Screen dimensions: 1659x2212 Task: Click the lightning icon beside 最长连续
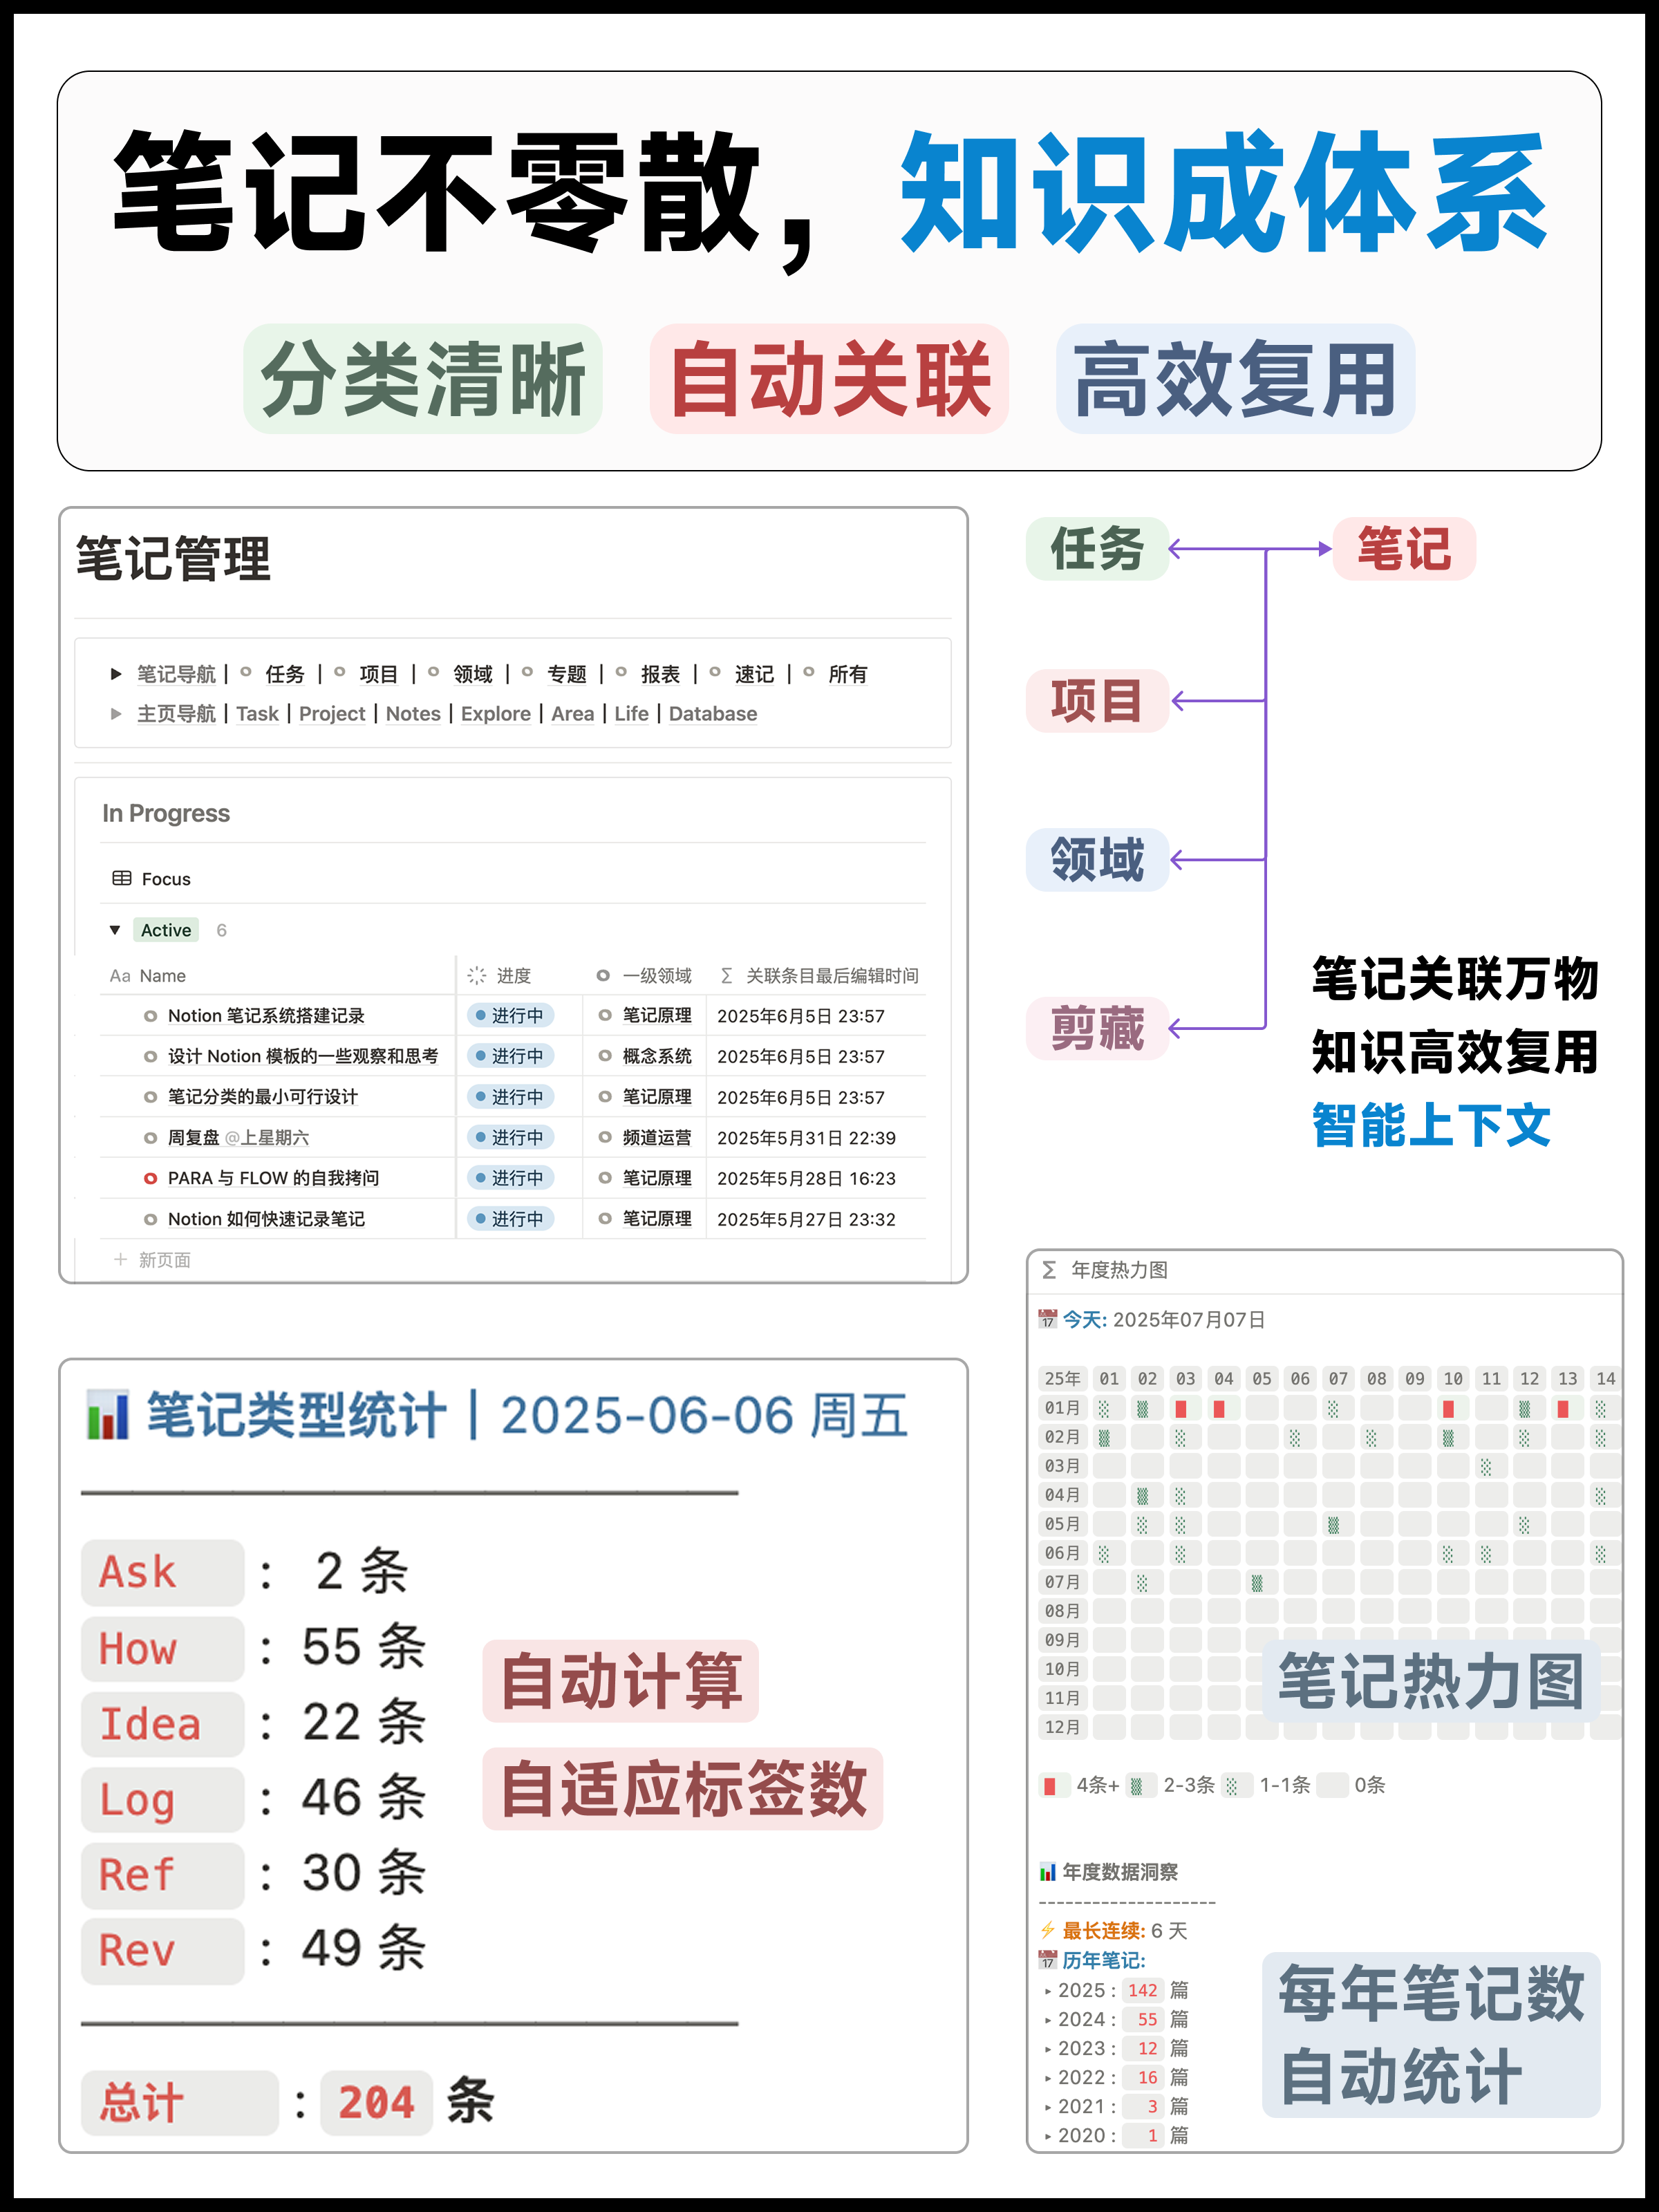(1048, 1930)
